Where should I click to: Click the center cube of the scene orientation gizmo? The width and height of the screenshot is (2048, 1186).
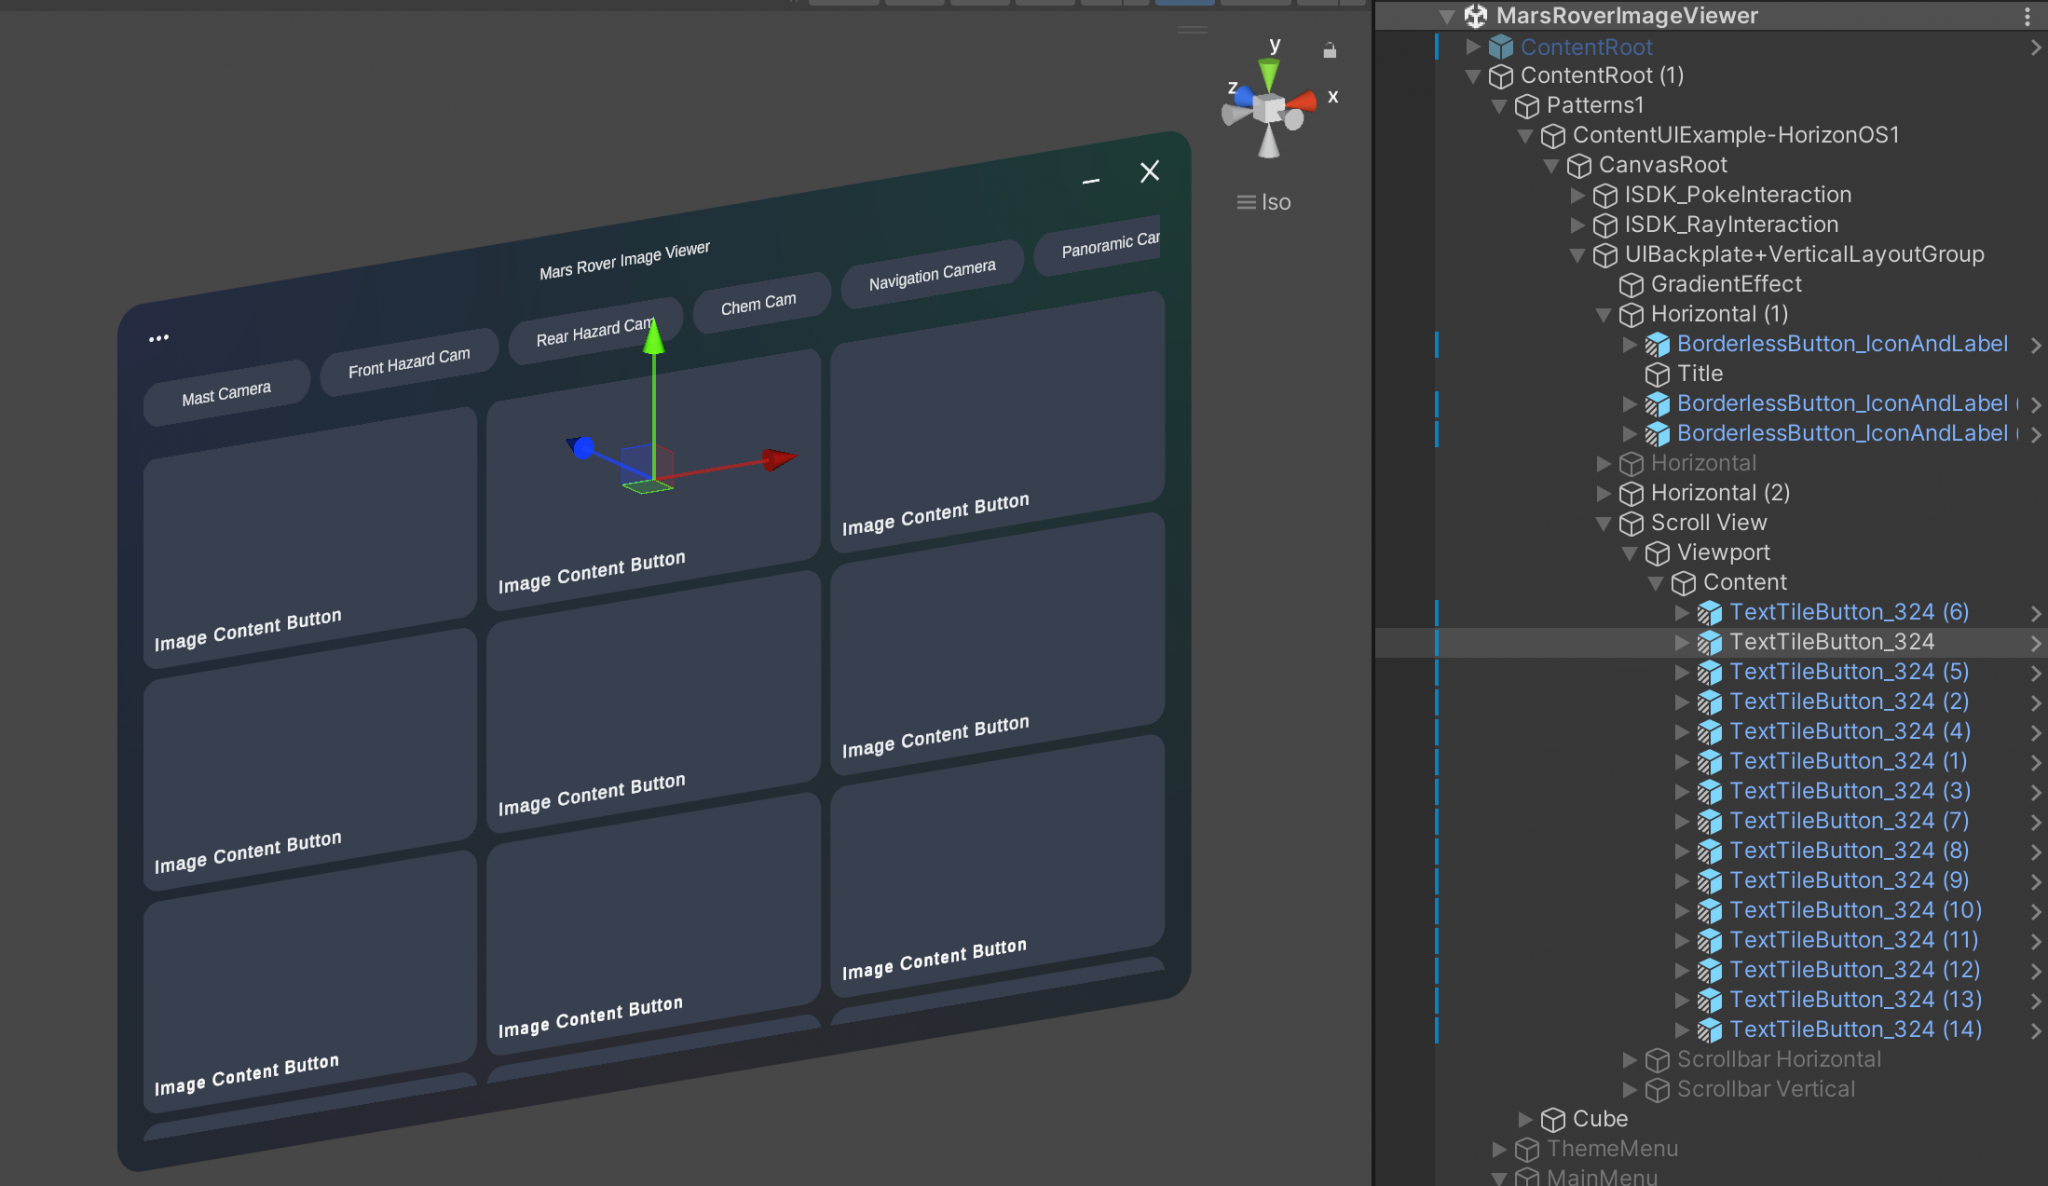1268,105
